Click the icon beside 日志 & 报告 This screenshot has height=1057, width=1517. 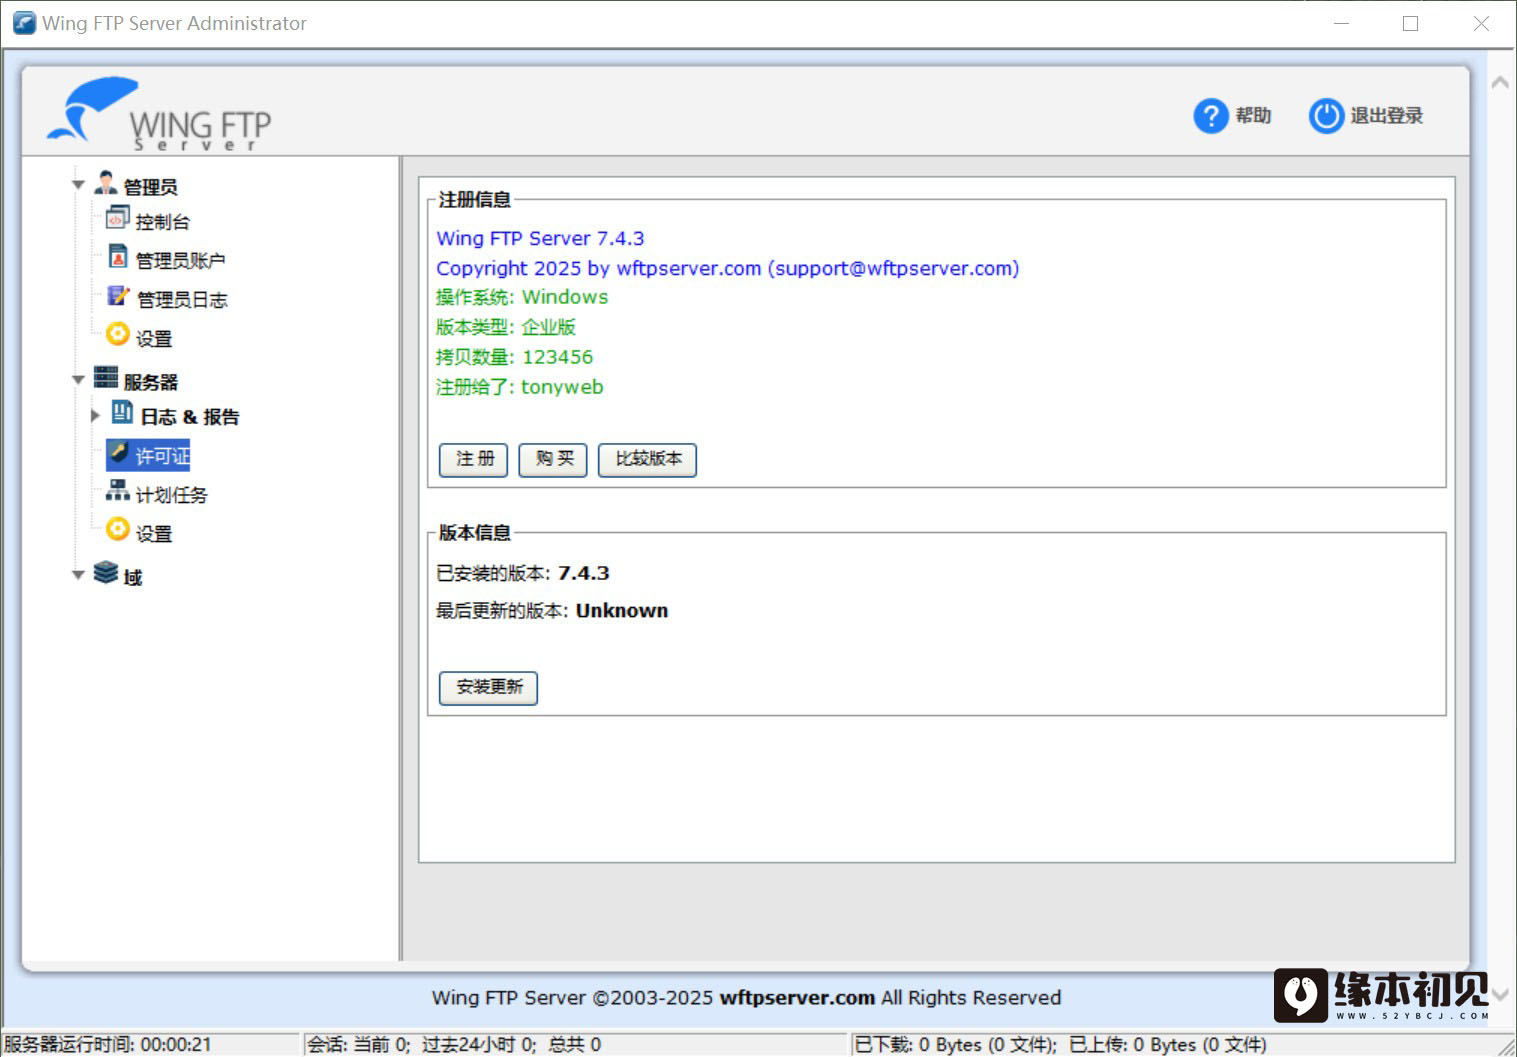[122, 412]
